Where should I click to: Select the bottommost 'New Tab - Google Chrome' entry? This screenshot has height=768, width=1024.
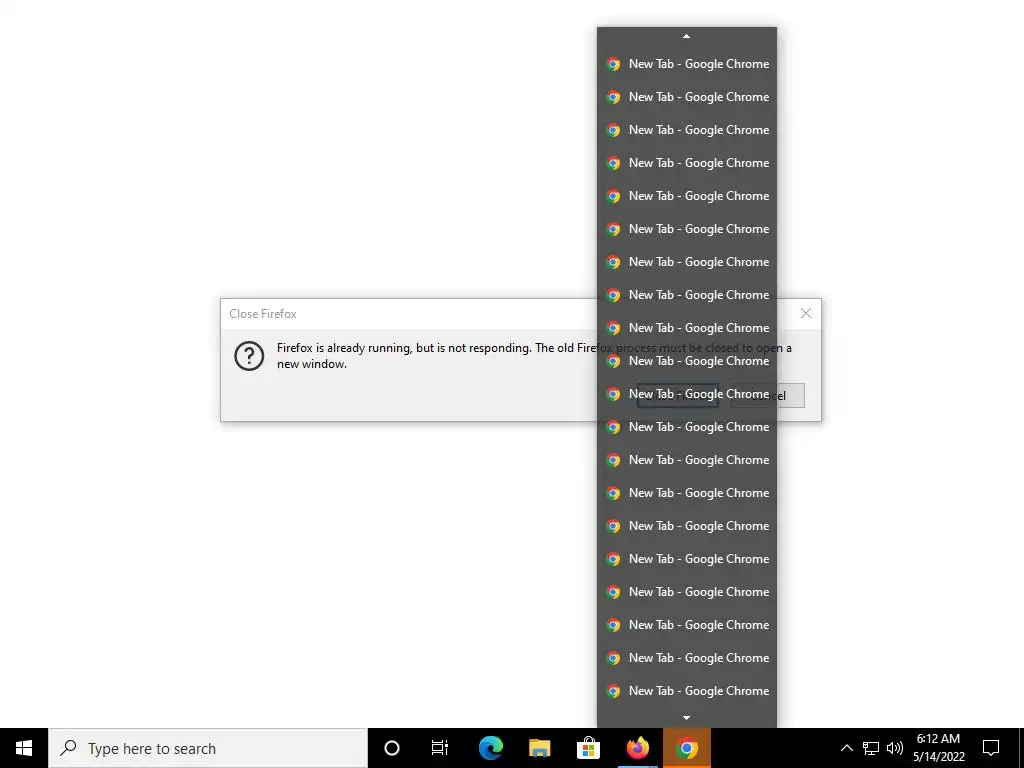686,691
